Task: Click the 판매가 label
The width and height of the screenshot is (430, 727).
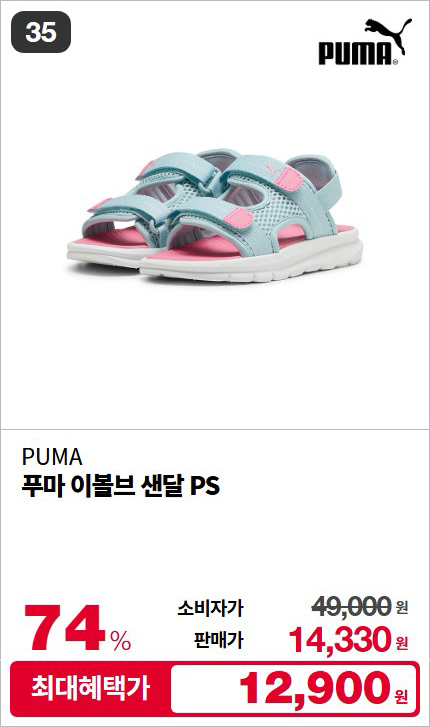Action: (x=218, y=640)
